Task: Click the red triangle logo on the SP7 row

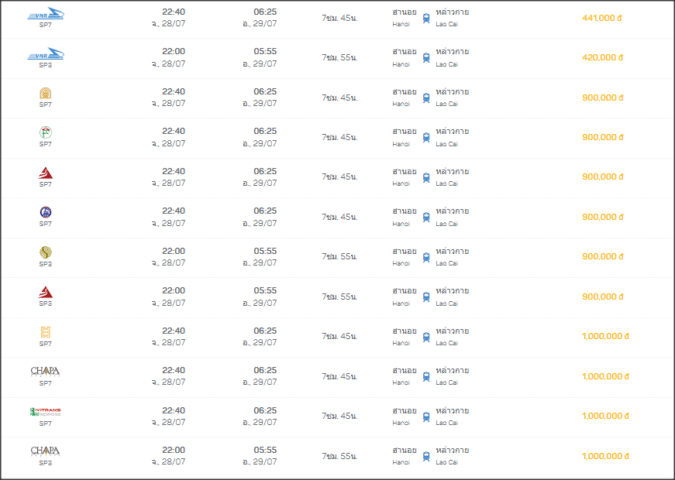Action: tap(45, 172)
